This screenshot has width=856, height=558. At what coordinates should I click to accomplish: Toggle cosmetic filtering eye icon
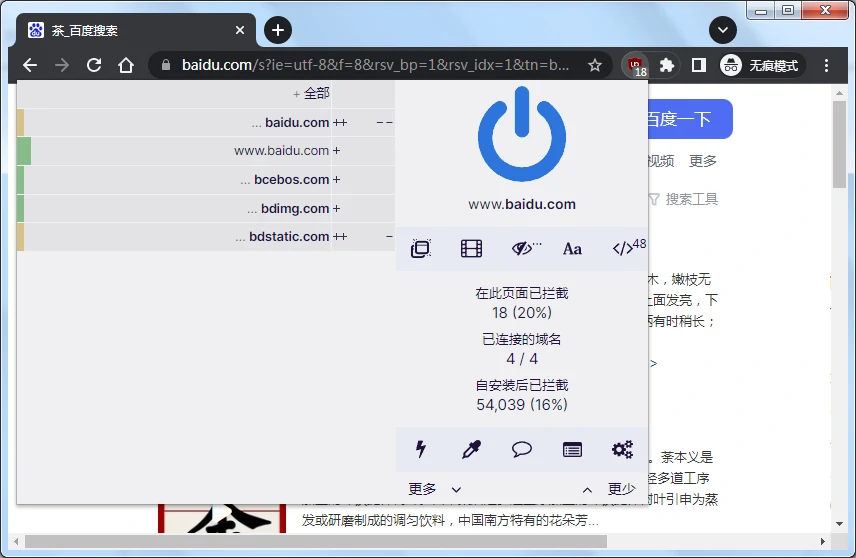[x=522, y=249]
